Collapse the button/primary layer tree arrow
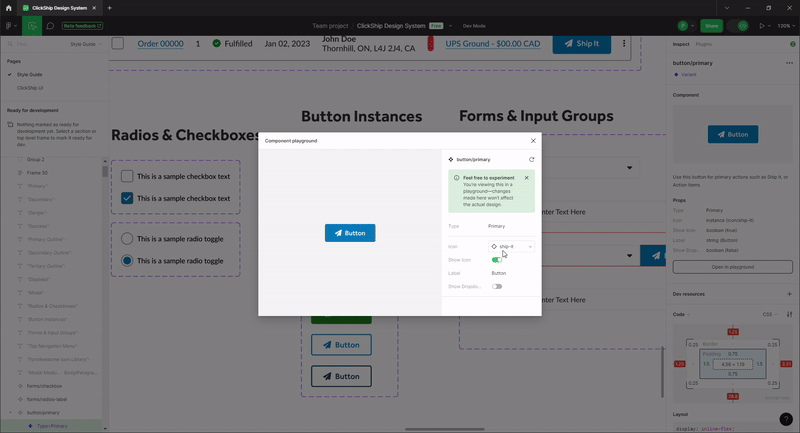The image size is (800, 433). click(x=10, y=413)
